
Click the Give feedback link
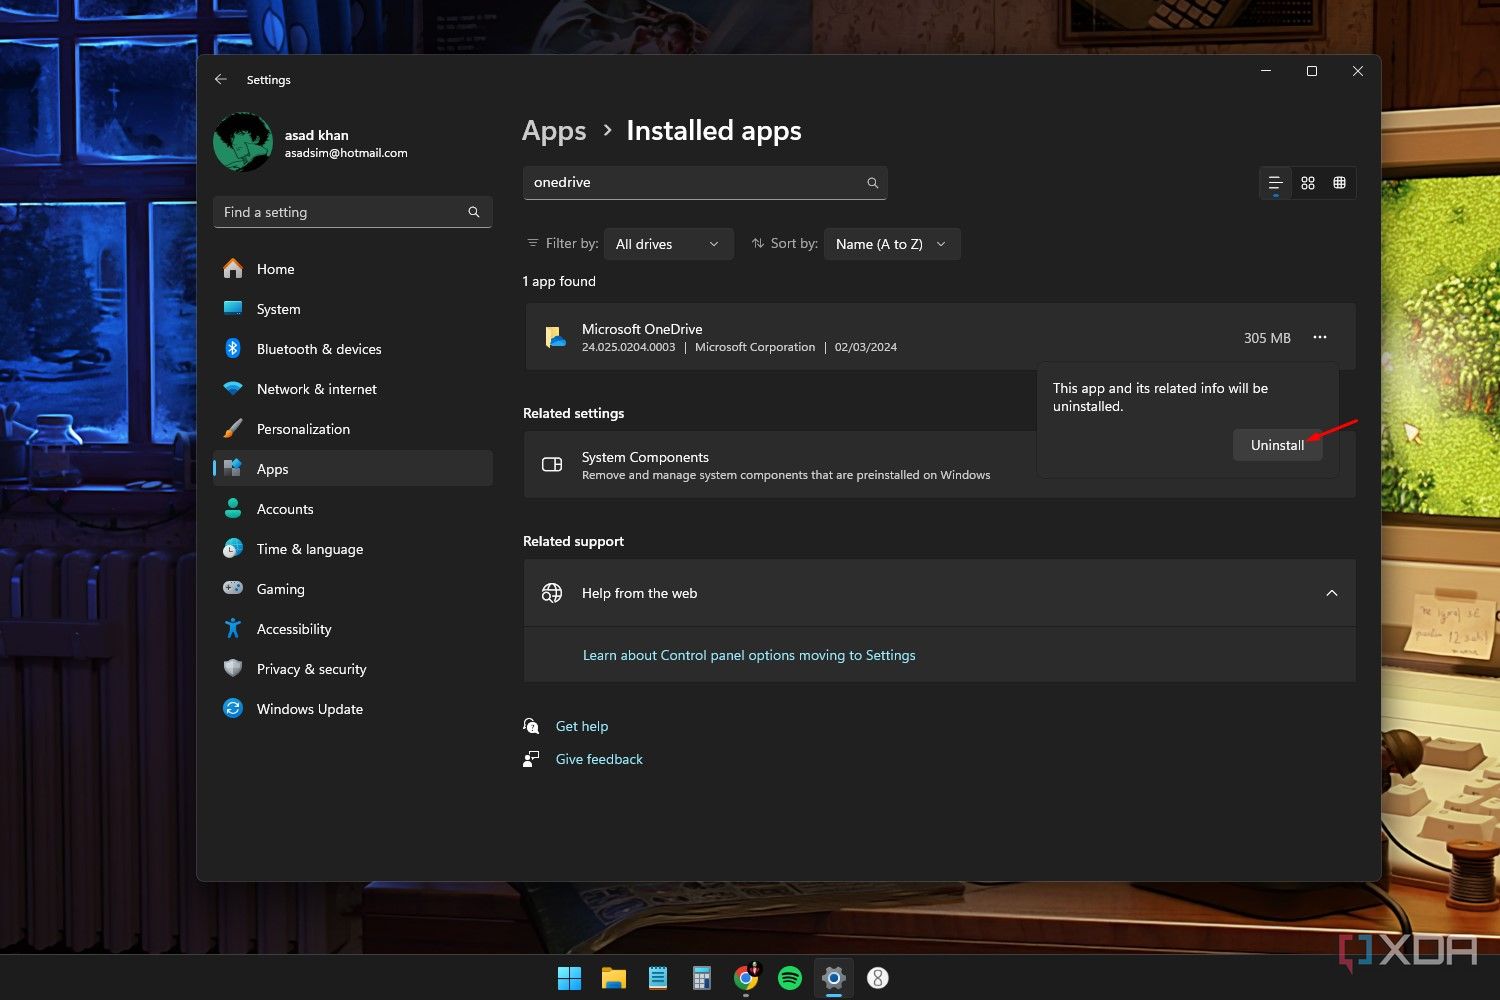point(599,759)
